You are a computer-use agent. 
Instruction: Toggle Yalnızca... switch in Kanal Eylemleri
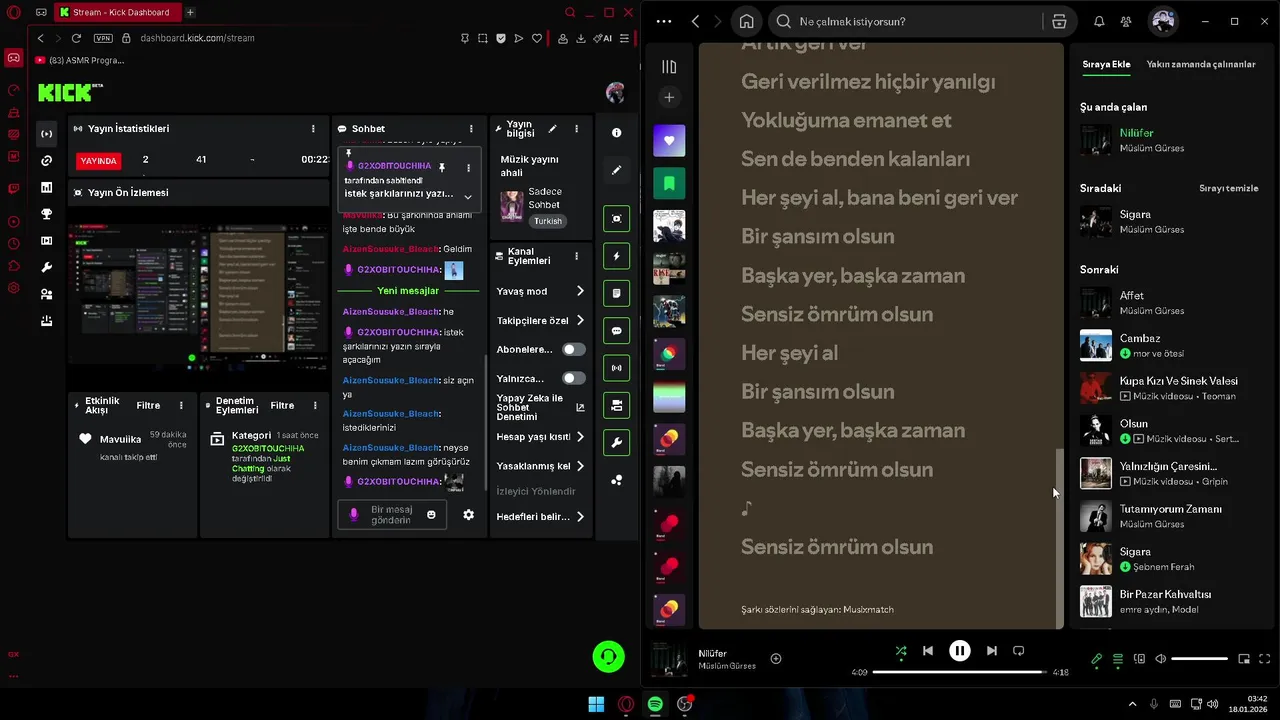coord(573,378)
